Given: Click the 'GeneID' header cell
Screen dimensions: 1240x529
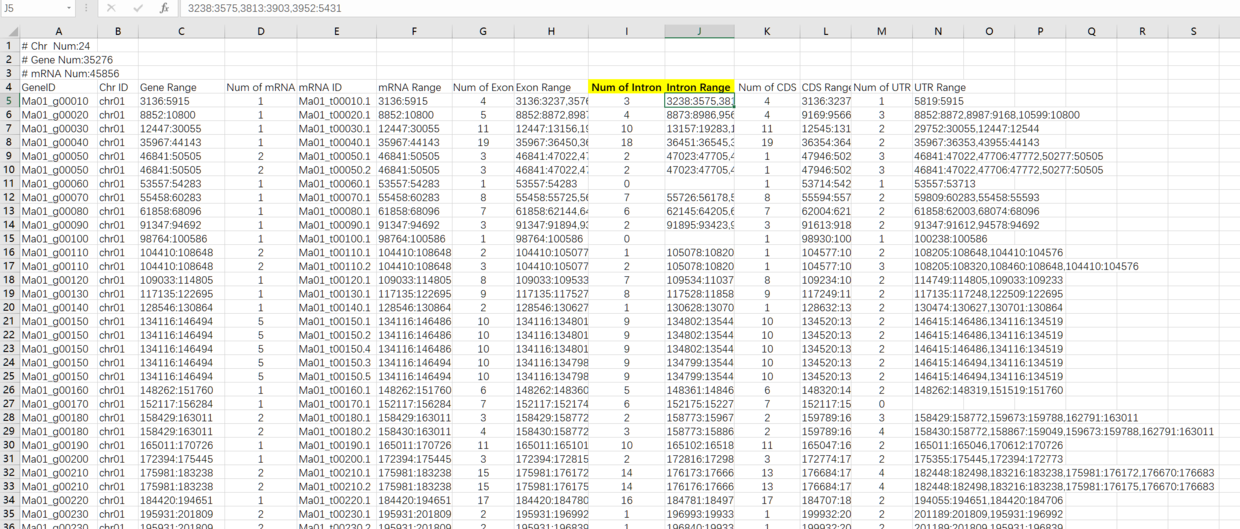Looking at the screenshot, I should pos(58,87).
